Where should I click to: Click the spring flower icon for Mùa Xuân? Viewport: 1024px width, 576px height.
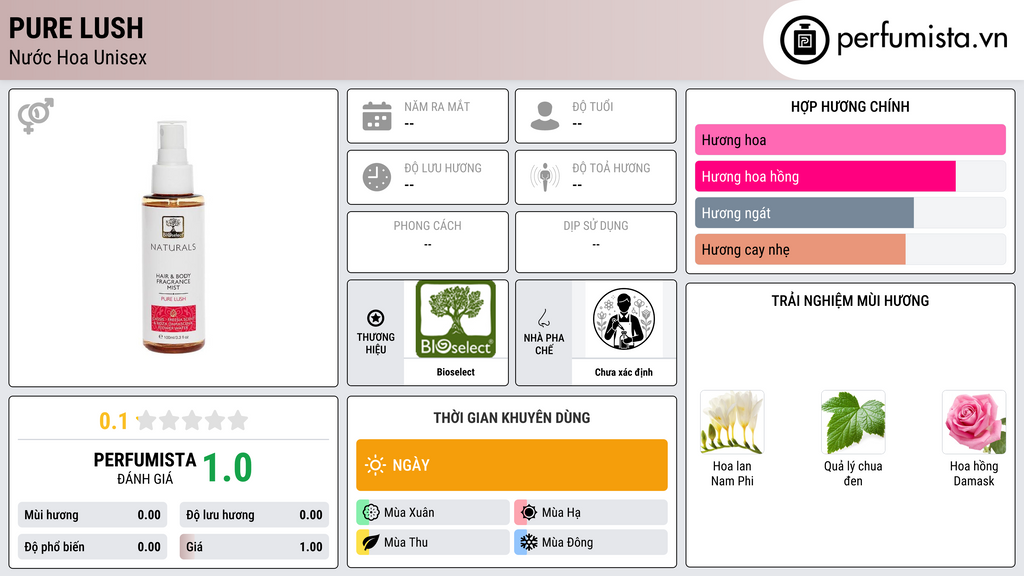tap(371, 513)
